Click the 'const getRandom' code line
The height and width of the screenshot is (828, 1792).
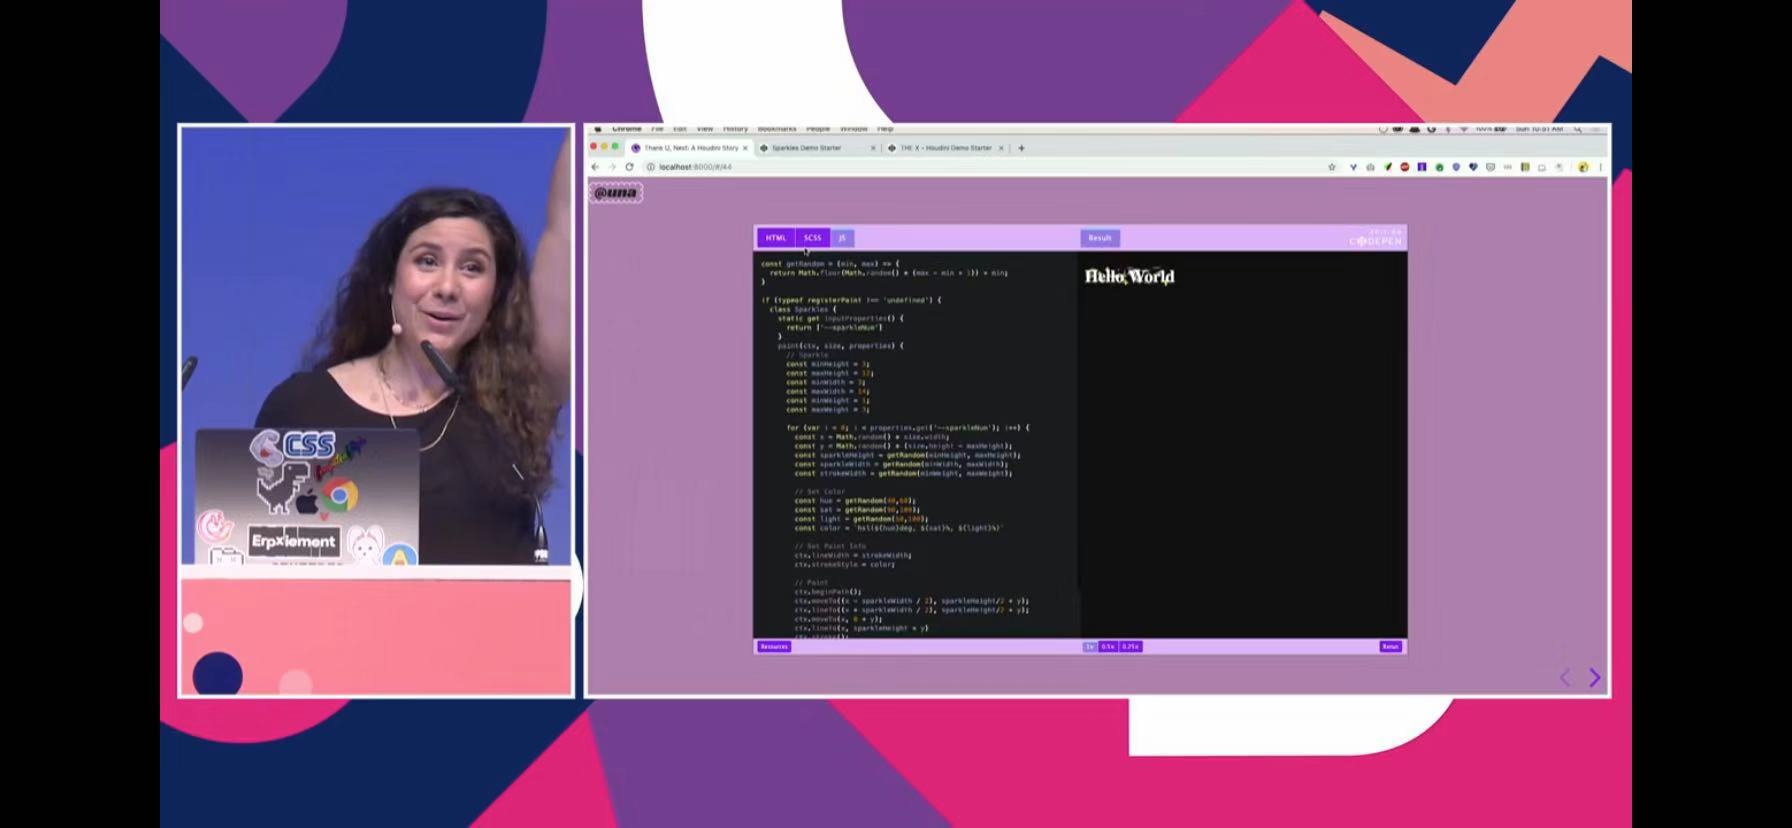click(x=830, y=264)
